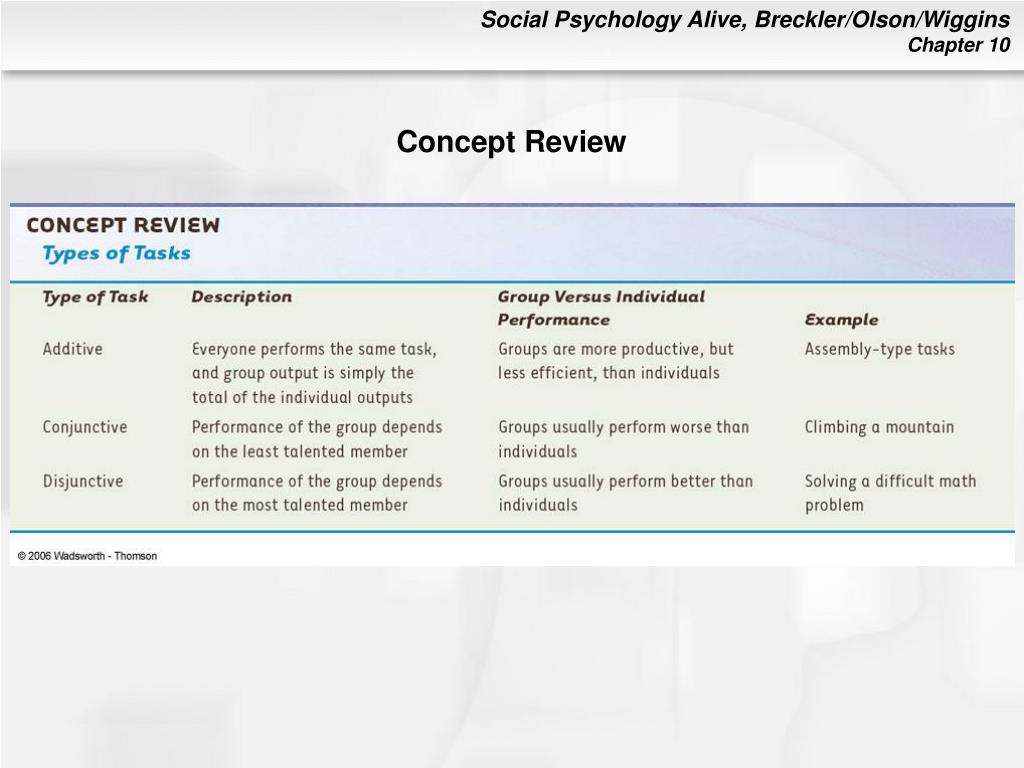Click the 'Types of Tasks' subtitle
The height and width of the screenshot is (768, 1024).
[116, 253]
